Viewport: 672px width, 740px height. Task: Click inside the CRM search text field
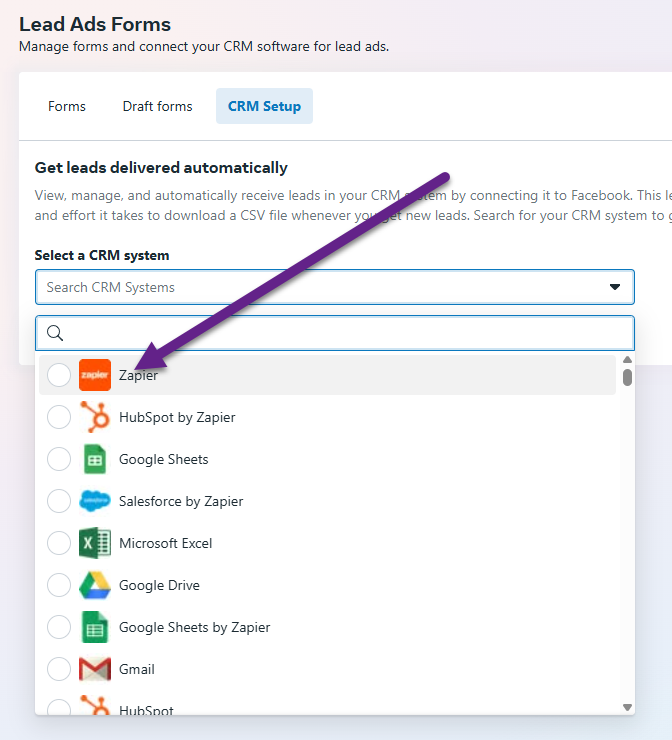345,333
